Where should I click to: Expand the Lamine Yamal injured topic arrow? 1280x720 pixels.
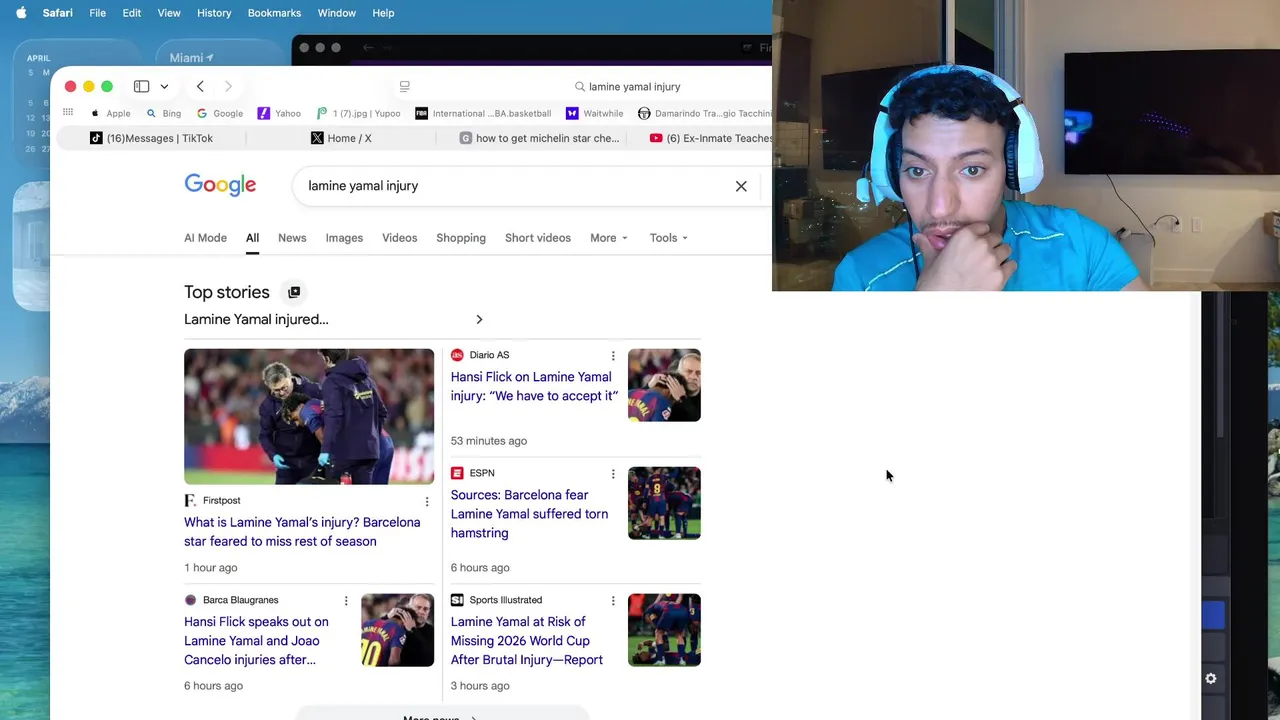coord(479,320)
